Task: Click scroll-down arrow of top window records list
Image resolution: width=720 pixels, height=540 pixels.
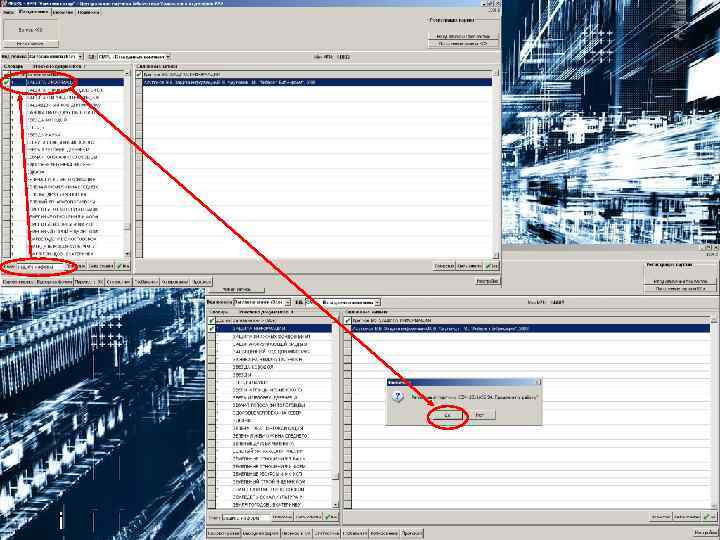Action: [495, 254]
